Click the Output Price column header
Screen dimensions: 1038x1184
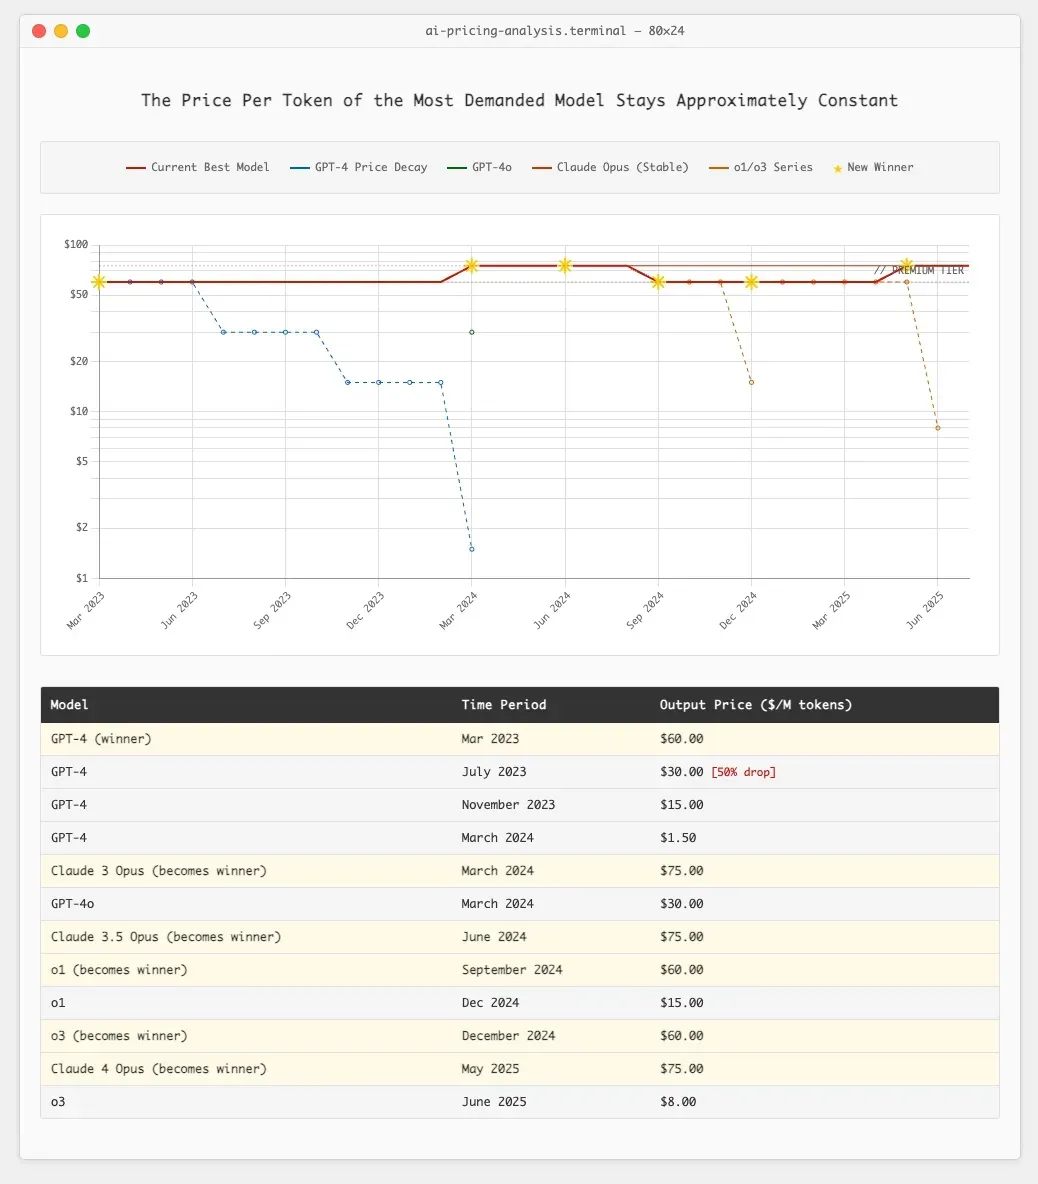756,705
